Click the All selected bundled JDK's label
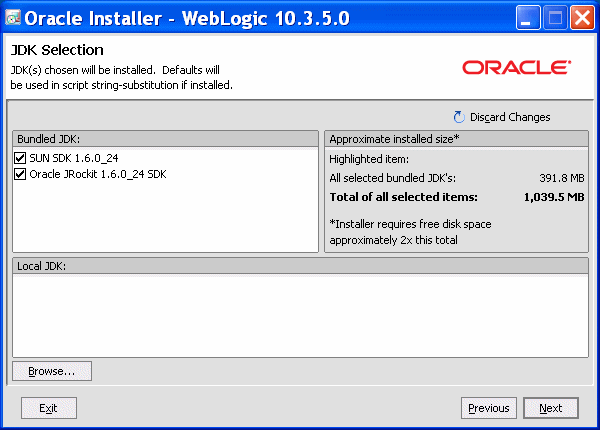 (x=393, y=178)
